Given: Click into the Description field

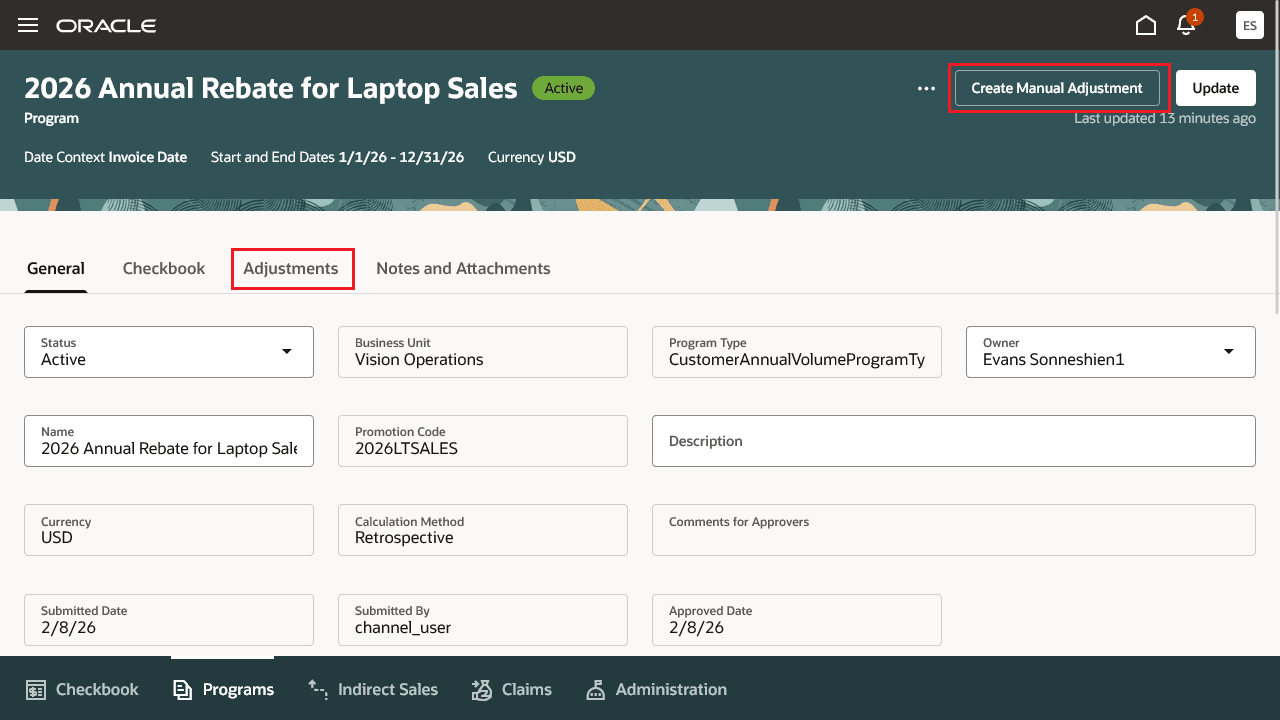Looking at the screenshot, I should point(954,441).
